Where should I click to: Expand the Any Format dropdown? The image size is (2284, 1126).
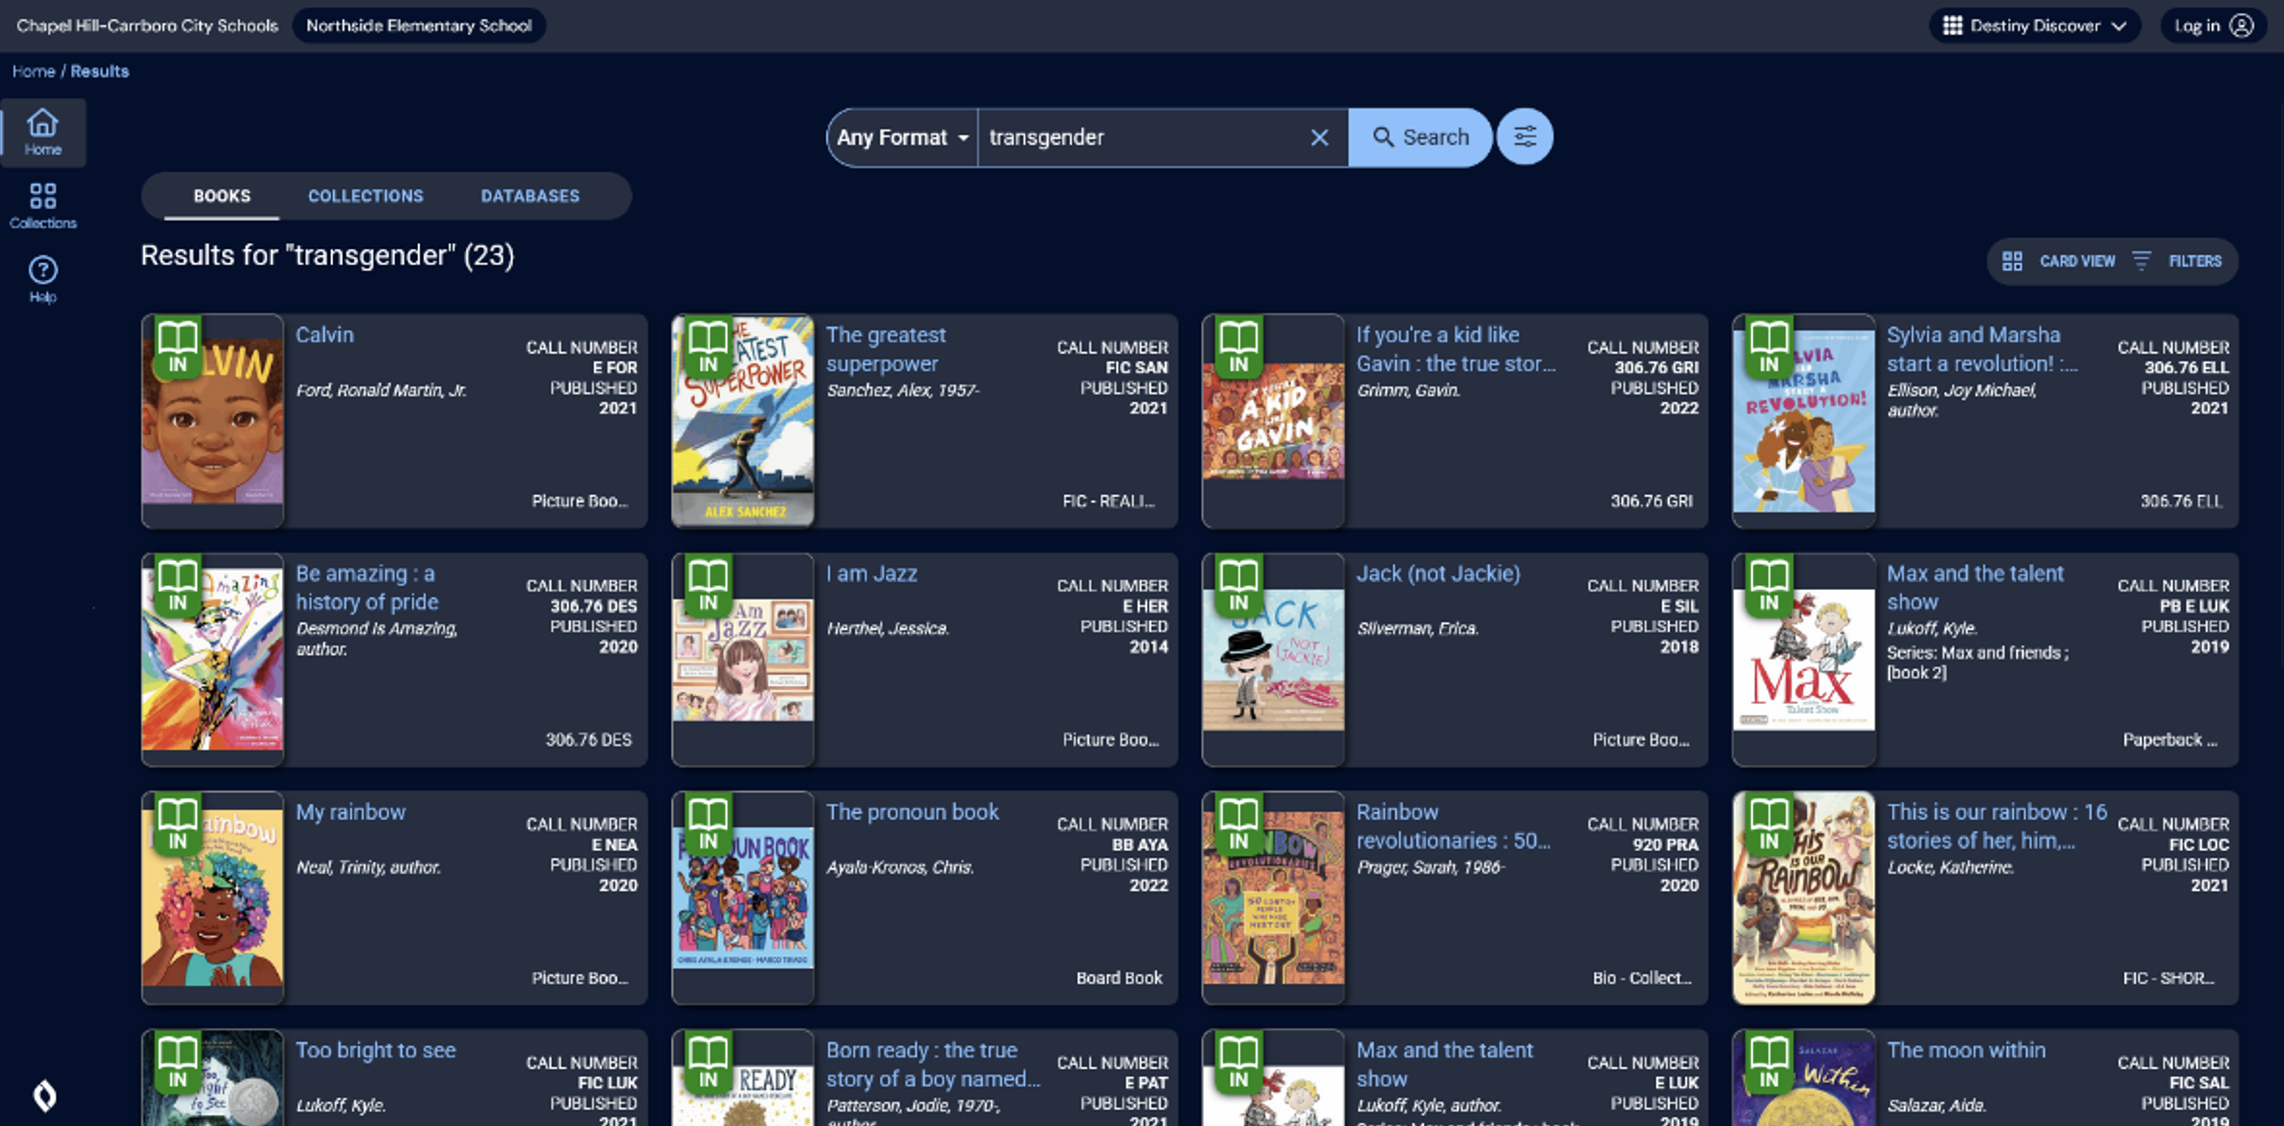click(x=902, y=138)
